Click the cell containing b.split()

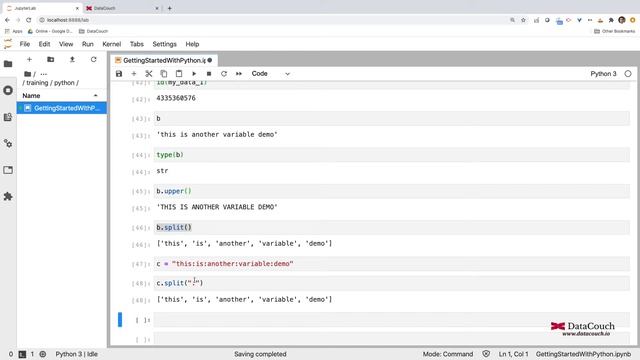tap(391, 227)
